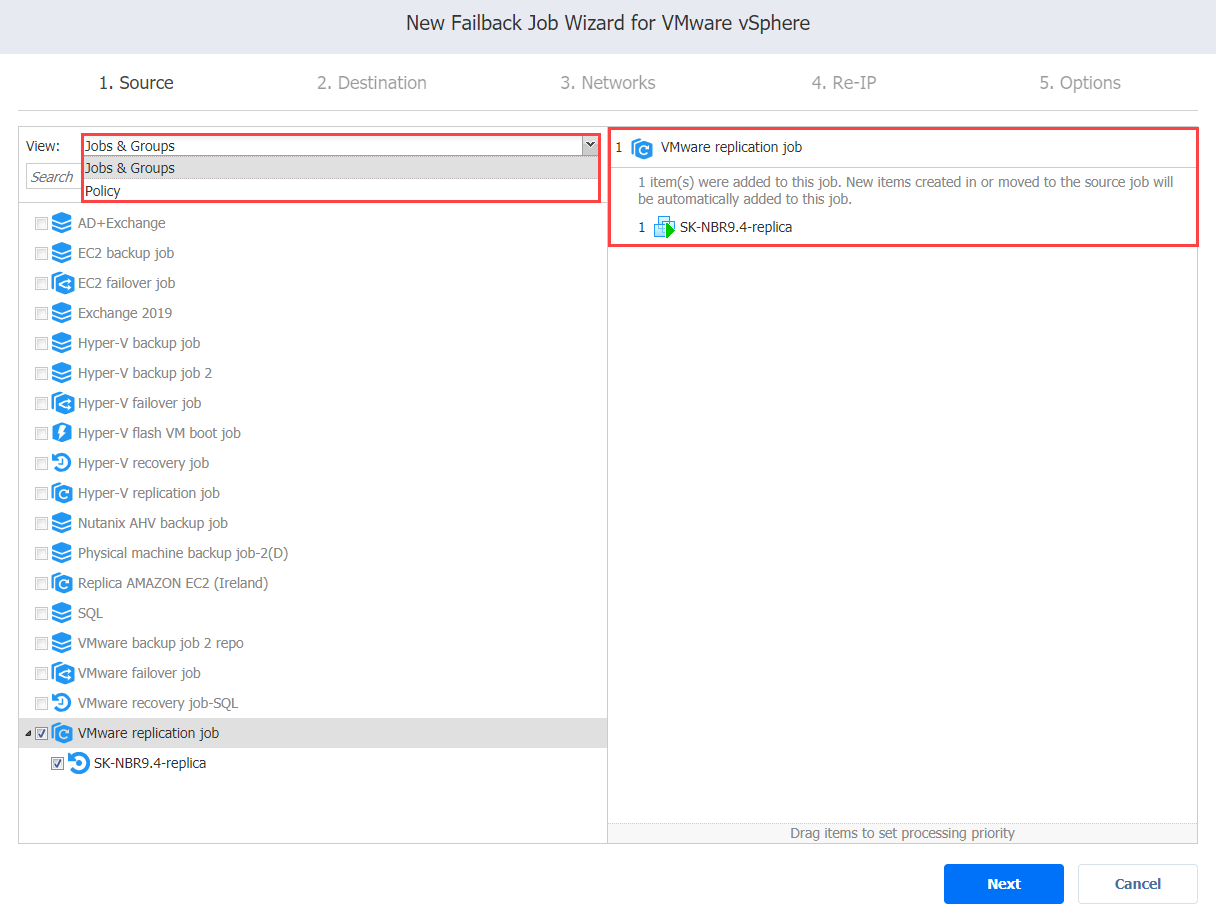Click the Hyper-V backup job icon

pos(62,343)
